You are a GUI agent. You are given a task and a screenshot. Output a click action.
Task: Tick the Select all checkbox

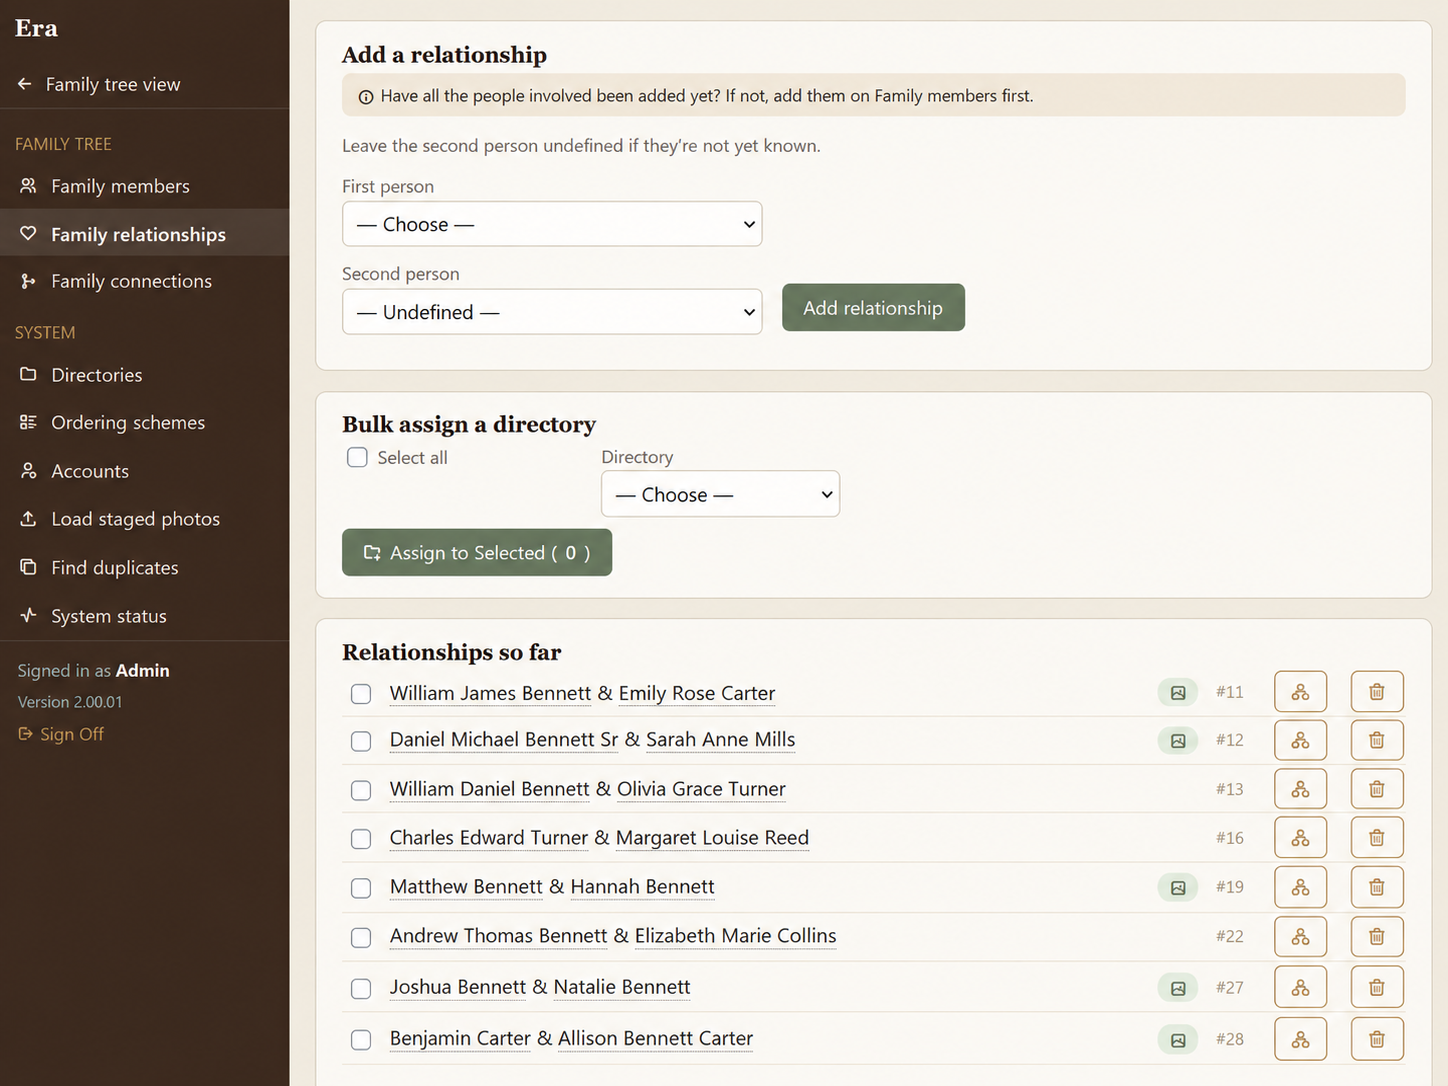(357, 457)
